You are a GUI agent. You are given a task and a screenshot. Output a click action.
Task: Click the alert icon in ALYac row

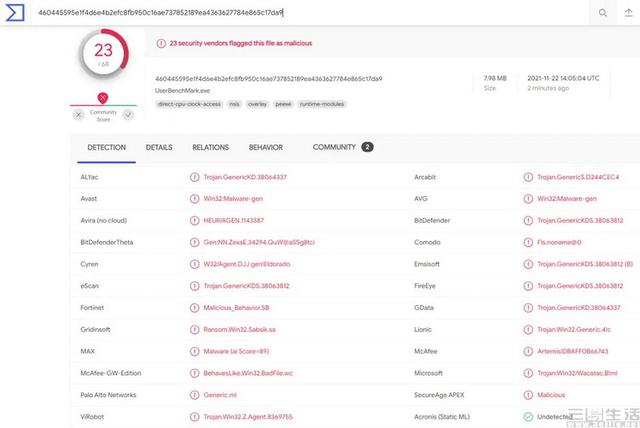click(195, 177)
